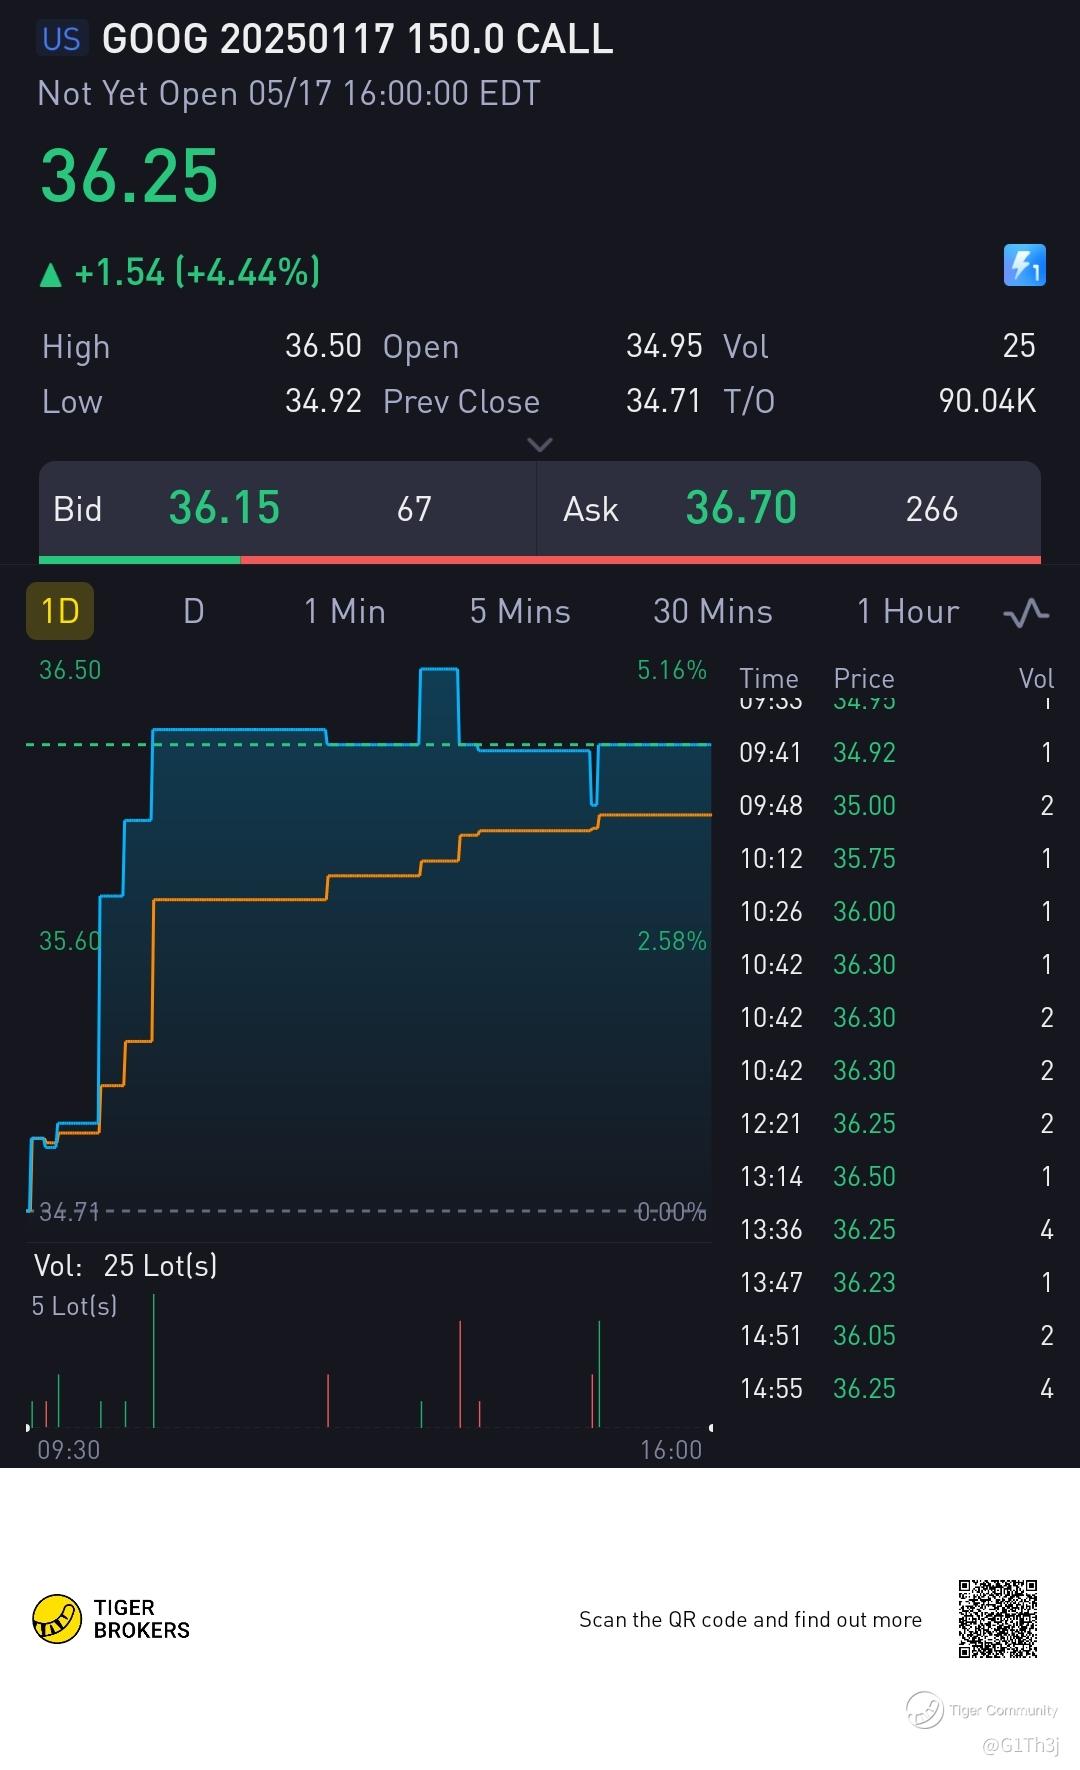Select the 13:47 trade at 36.23

(897, 1282)
